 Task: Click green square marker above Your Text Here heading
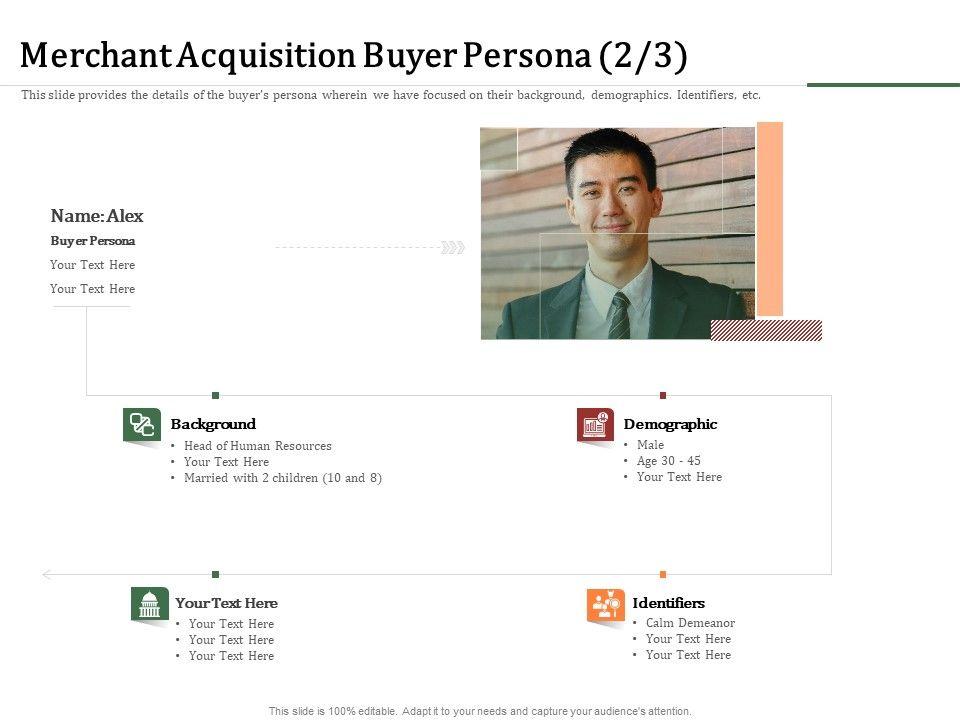tap(215, 574)
